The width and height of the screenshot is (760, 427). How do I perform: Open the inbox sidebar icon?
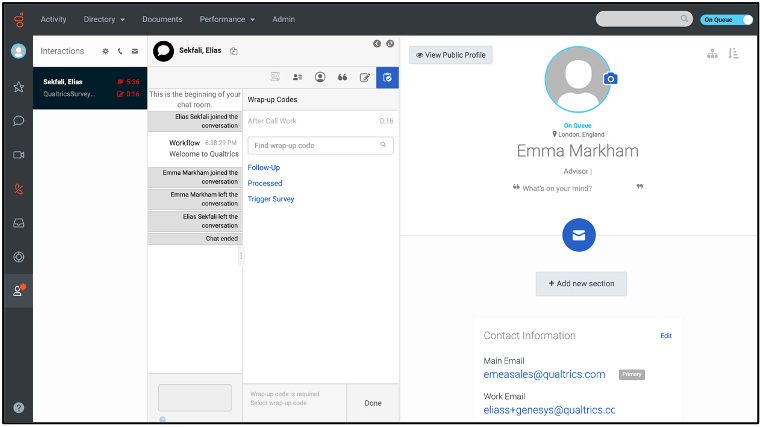(18, 223)
